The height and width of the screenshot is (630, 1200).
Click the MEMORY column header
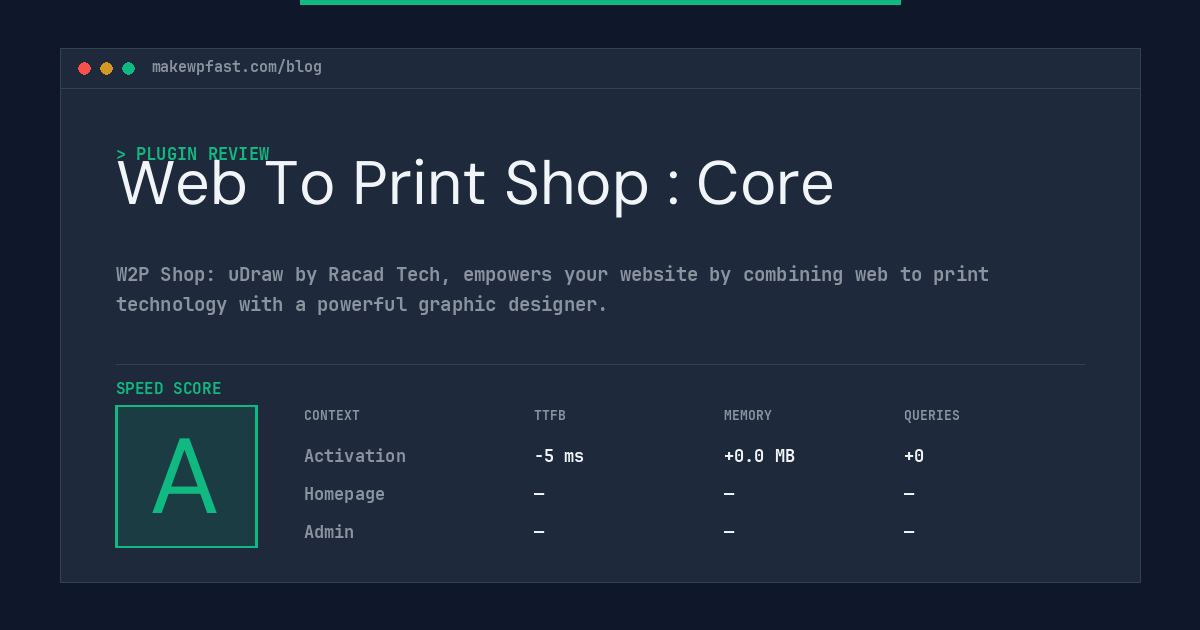(748, 416)
